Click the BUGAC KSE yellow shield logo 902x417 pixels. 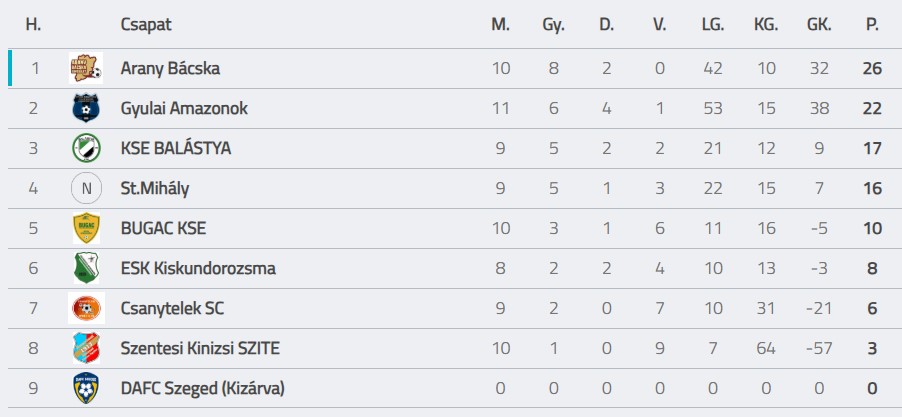[86, 228]
